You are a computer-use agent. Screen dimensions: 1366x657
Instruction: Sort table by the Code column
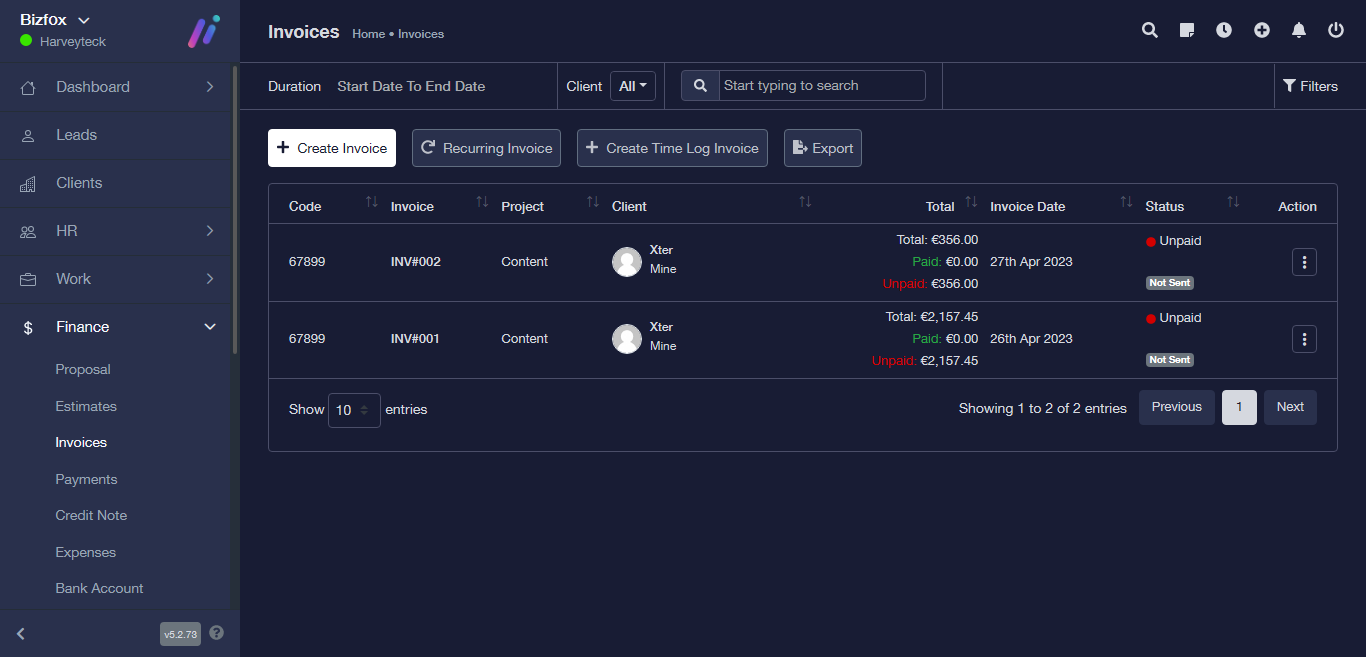372,203
